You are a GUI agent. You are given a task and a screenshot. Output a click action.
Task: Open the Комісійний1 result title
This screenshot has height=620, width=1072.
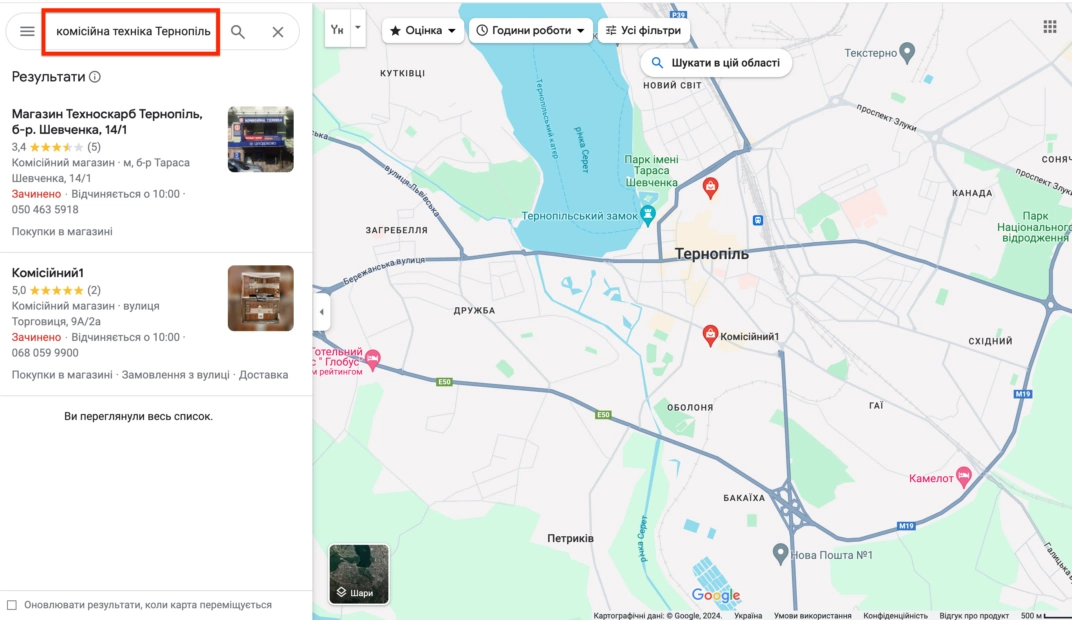pos(48,273)
